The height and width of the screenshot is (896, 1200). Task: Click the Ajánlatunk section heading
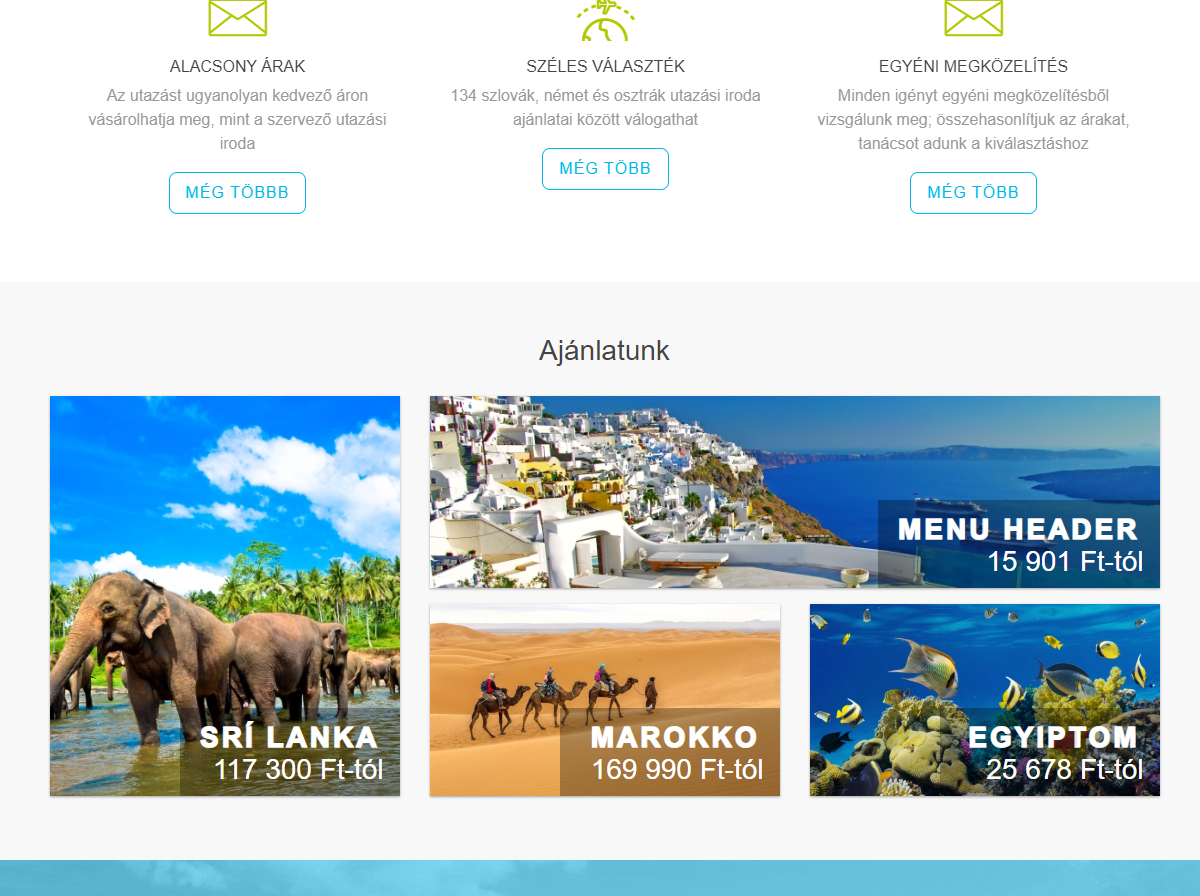point(604,351)
